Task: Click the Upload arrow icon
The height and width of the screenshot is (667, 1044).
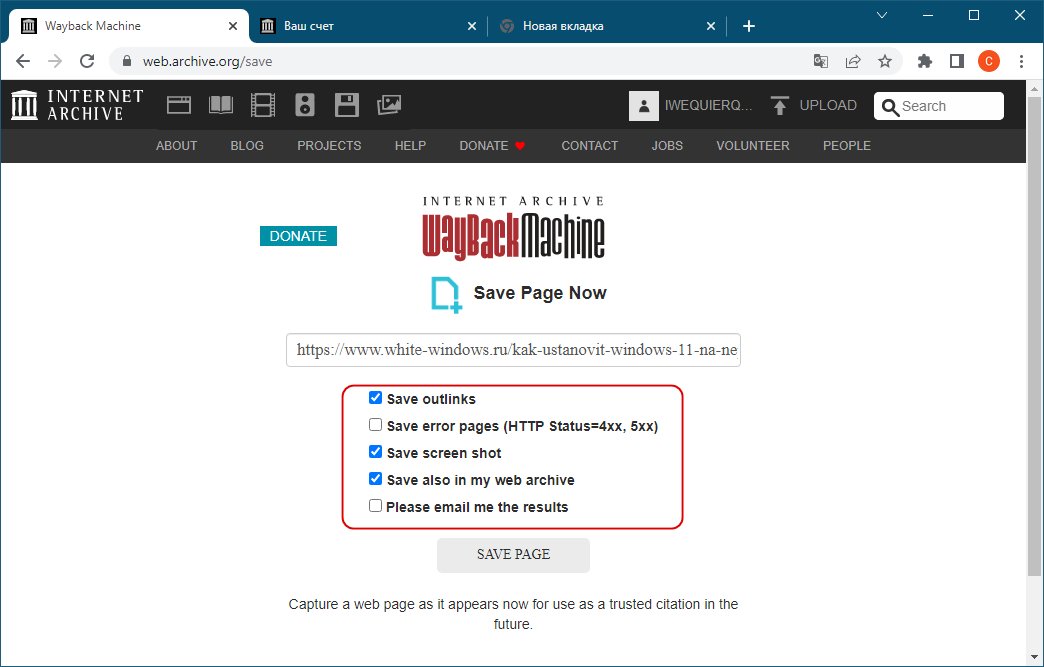Action: (x=780, y=106)
